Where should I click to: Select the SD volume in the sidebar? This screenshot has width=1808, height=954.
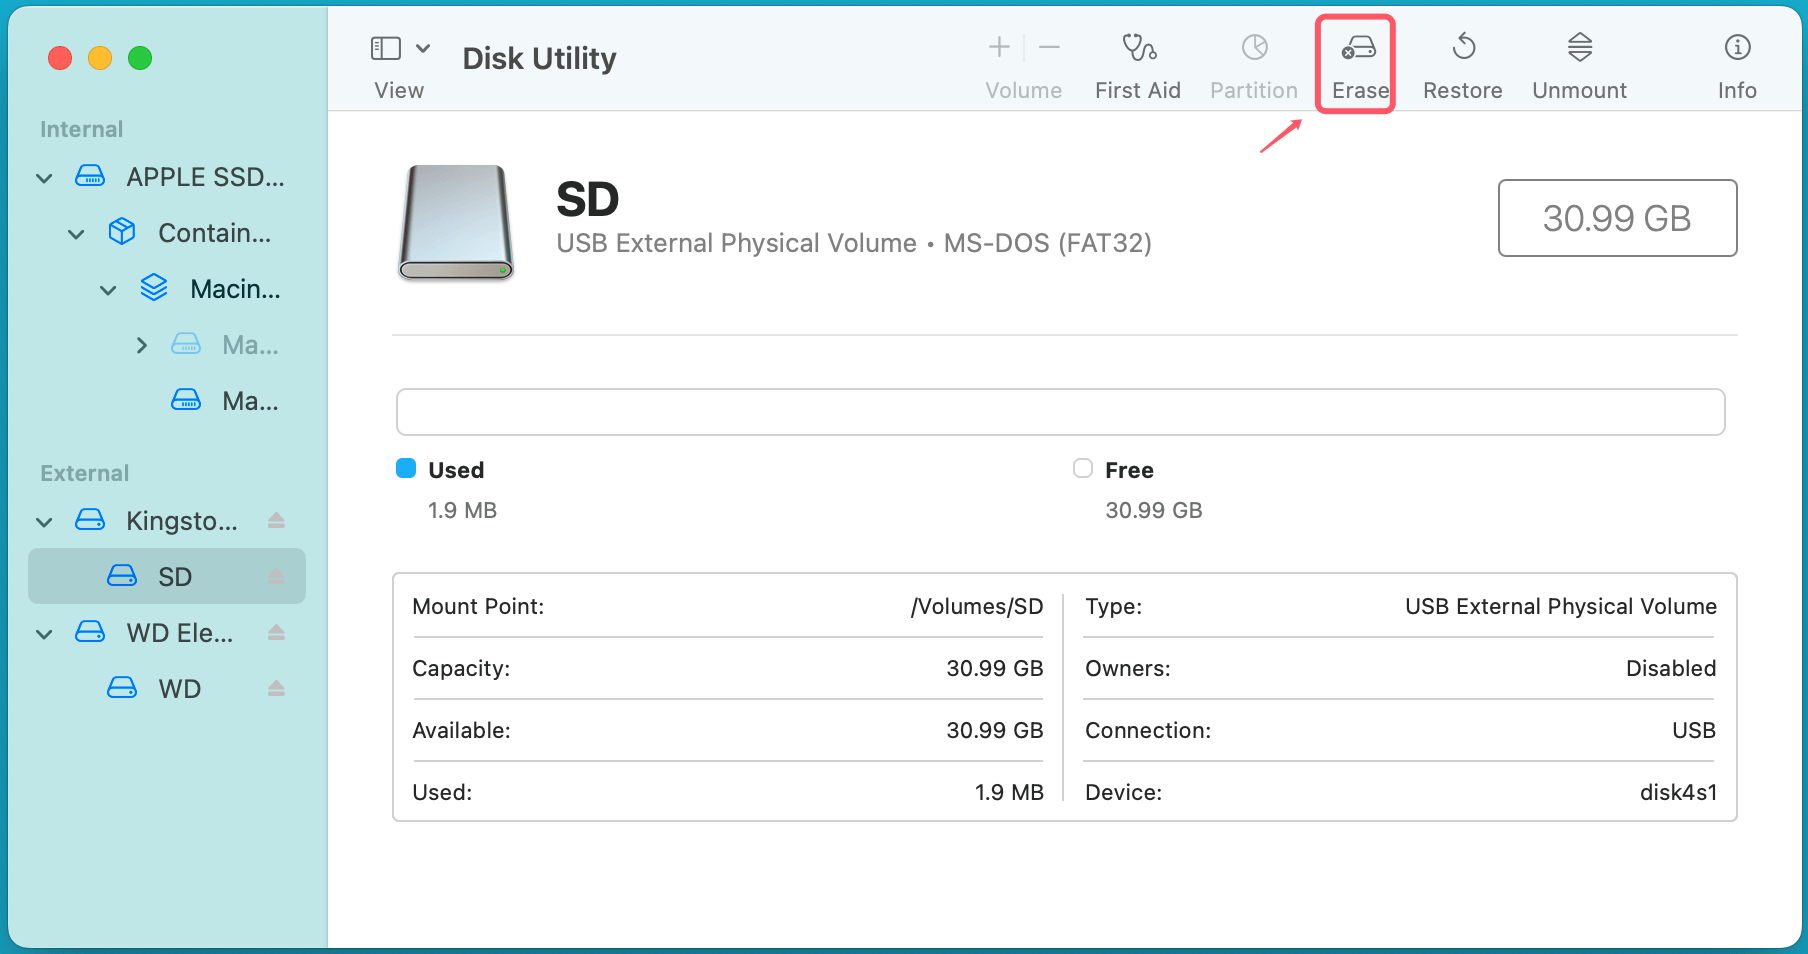click(x=174, y=576)
